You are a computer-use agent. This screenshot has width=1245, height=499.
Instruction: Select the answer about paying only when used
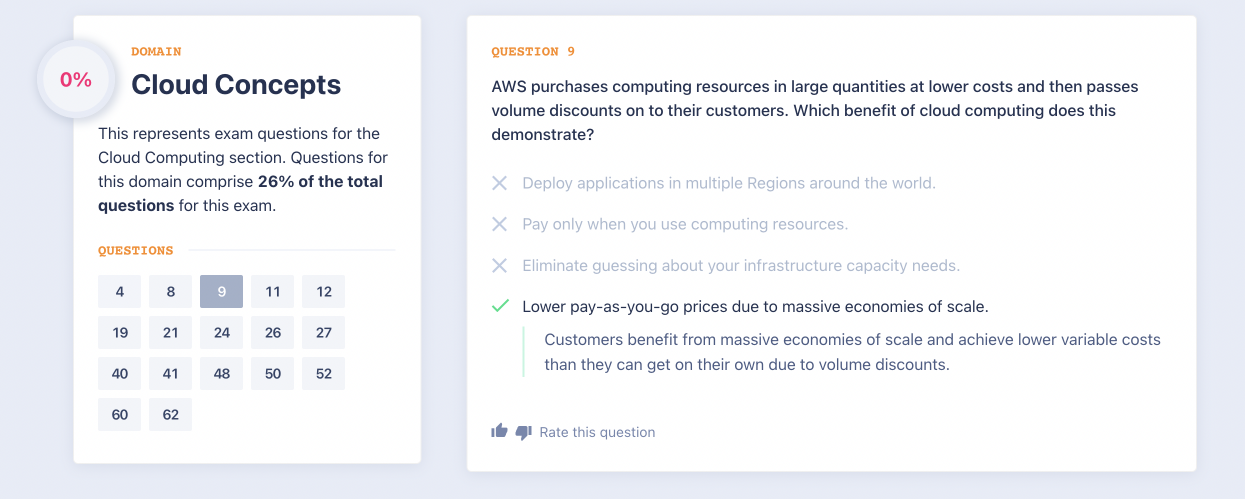coord(684,224)
